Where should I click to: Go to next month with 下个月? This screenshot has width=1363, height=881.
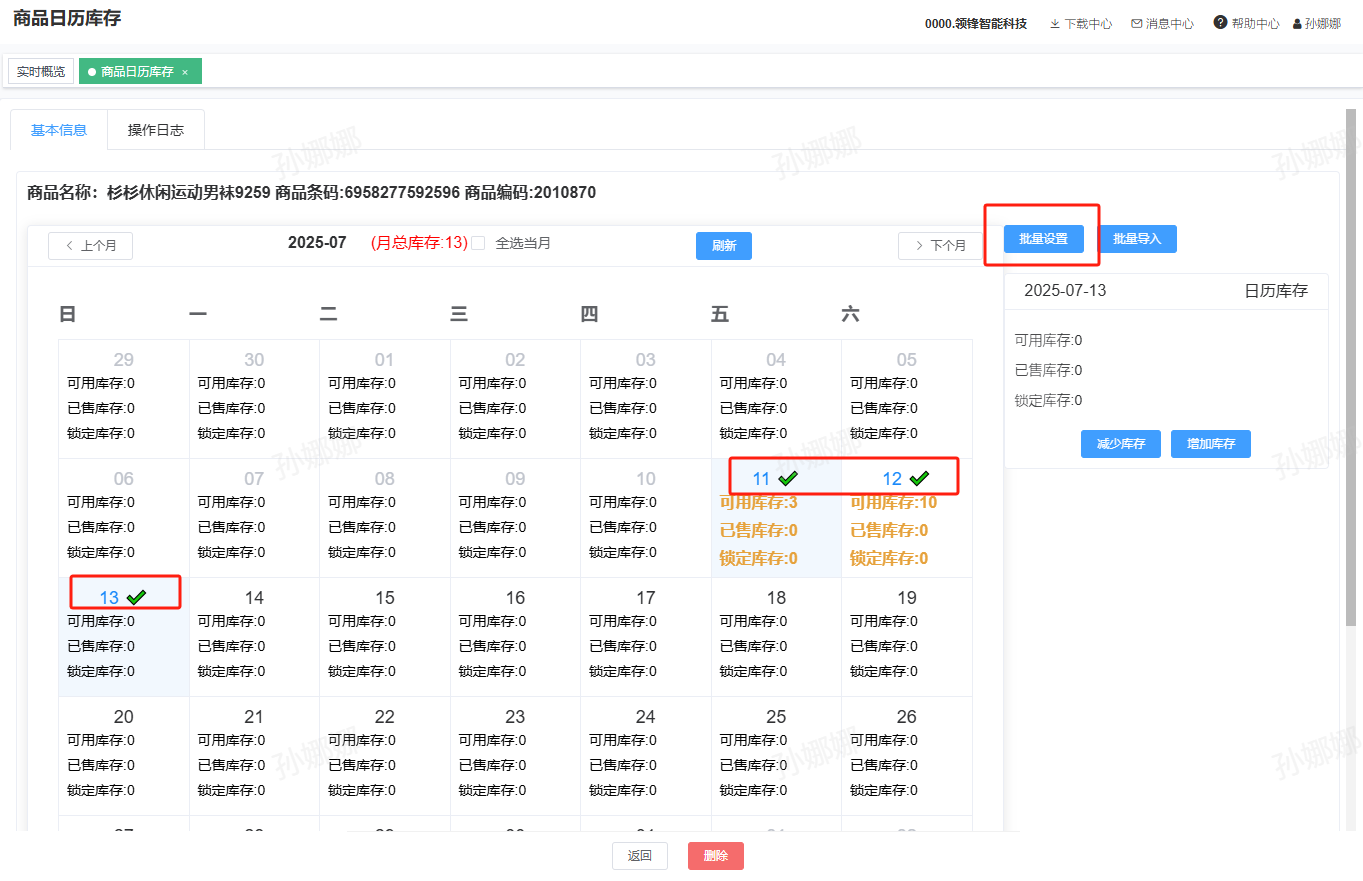click(x=940, y=246)
